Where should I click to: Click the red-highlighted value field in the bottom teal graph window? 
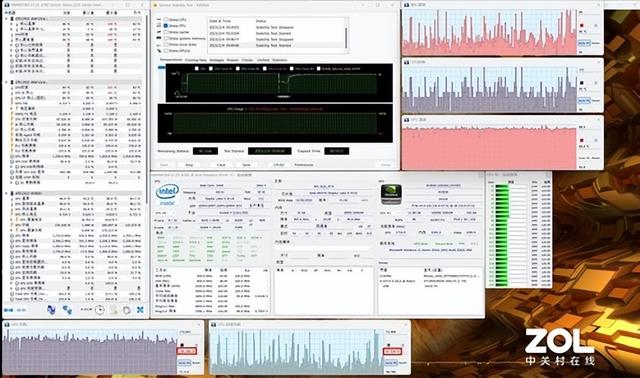click(x=393, y=351)
